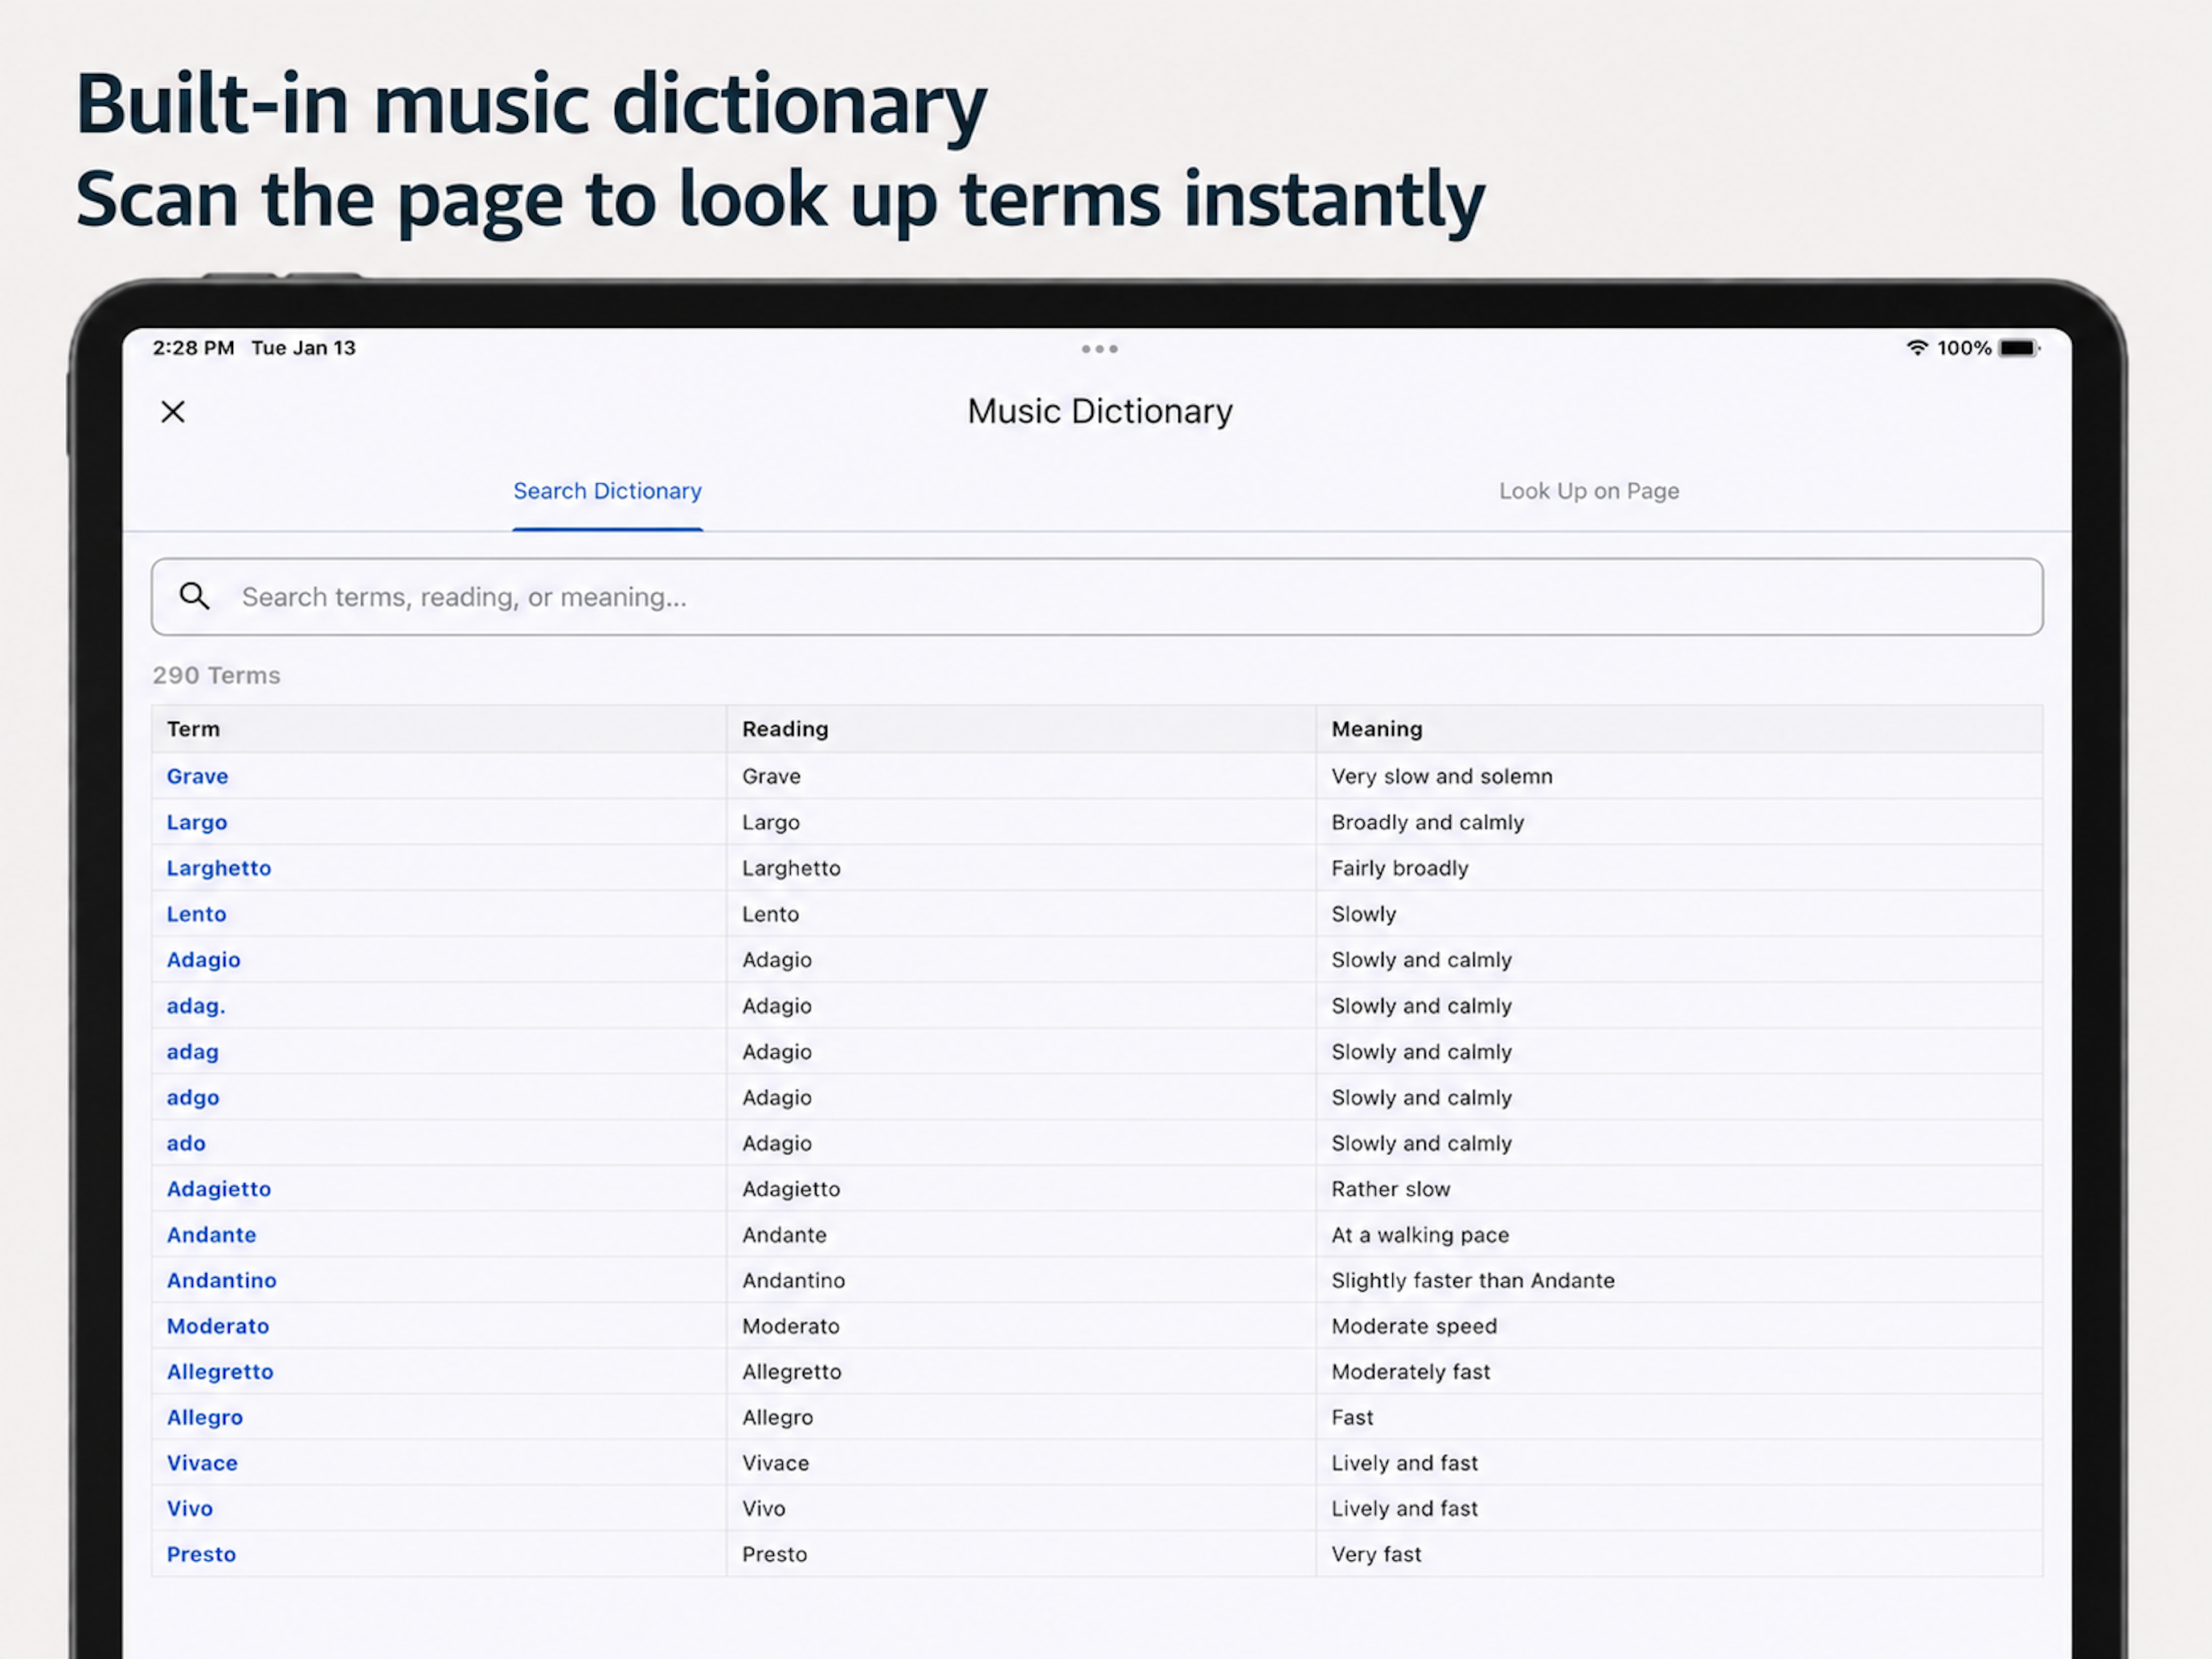2212x1659 pixels.
Task: Open the Grave term link
Action: [x=197, y=776]
